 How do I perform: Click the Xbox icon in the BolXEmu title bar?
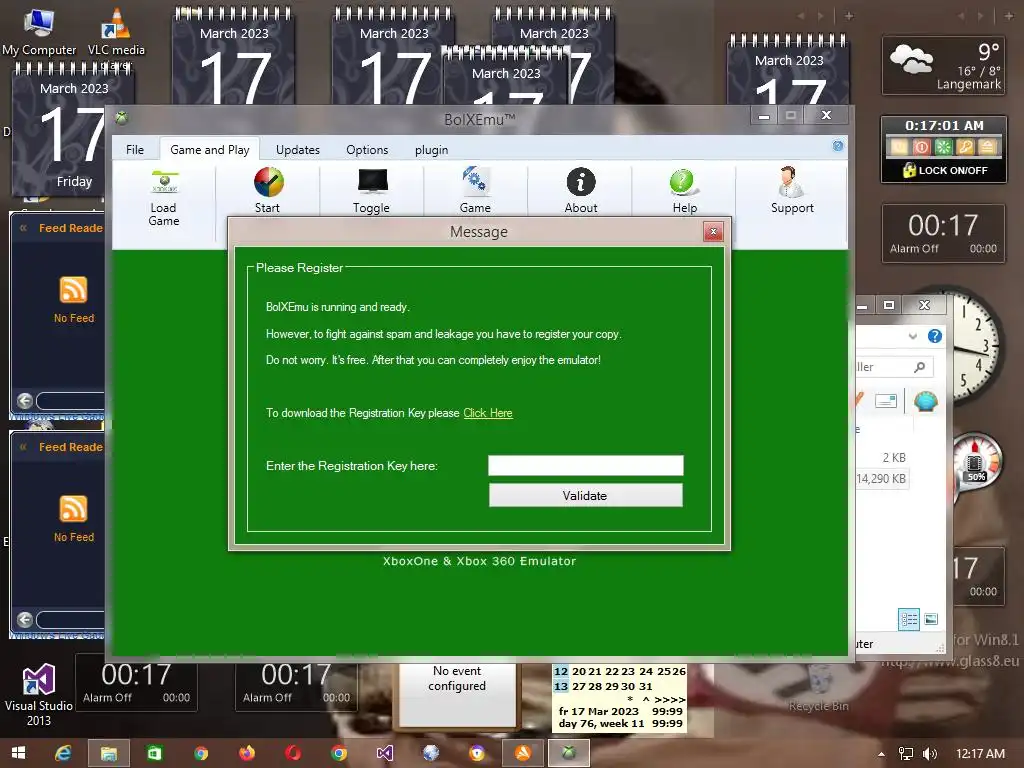coord(121,118)
